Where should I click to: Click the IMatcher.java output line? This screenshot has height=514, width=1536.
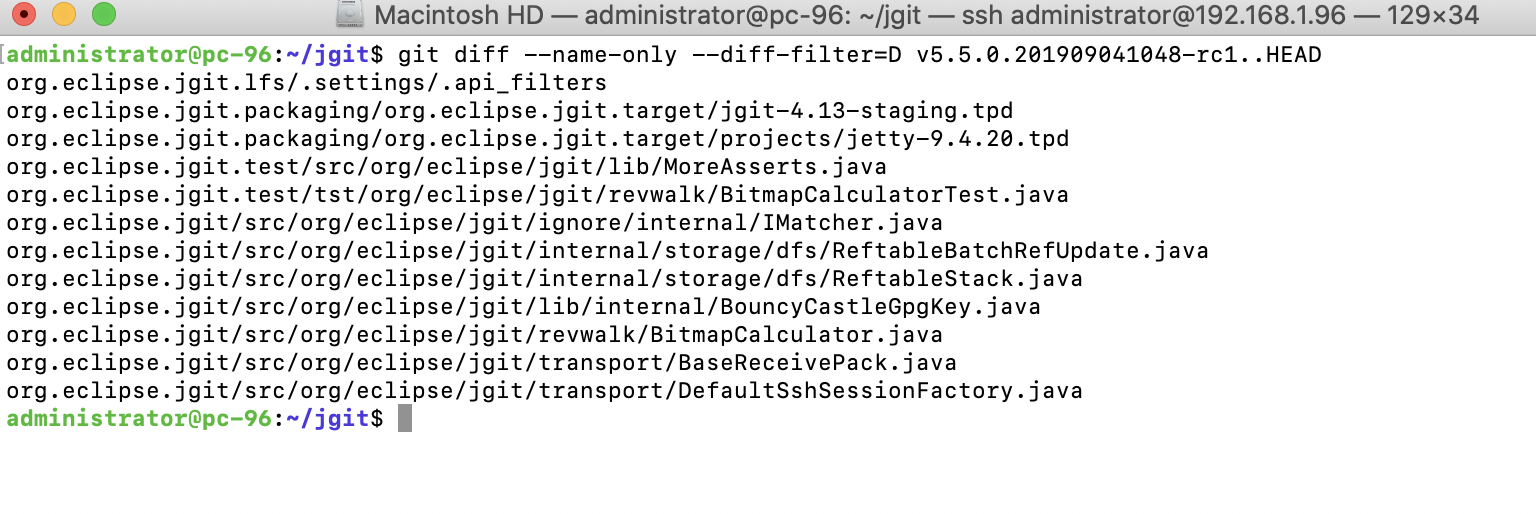click(x=474, y=223)
